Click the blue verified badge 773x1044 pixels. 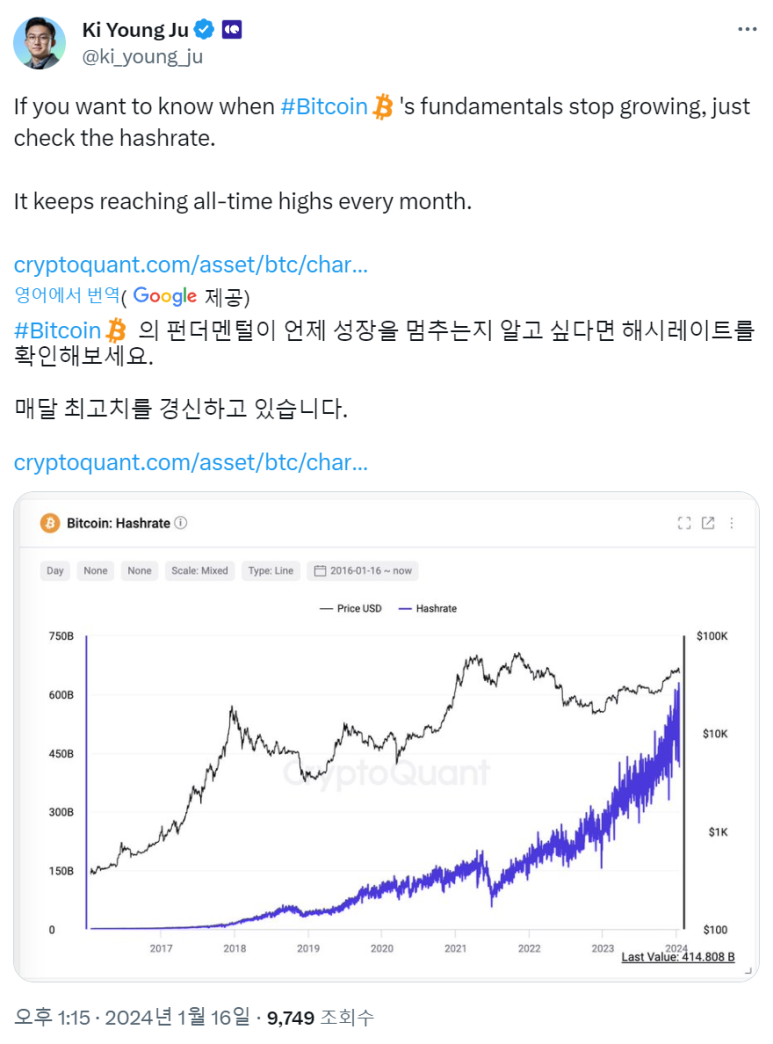point(204,29)
